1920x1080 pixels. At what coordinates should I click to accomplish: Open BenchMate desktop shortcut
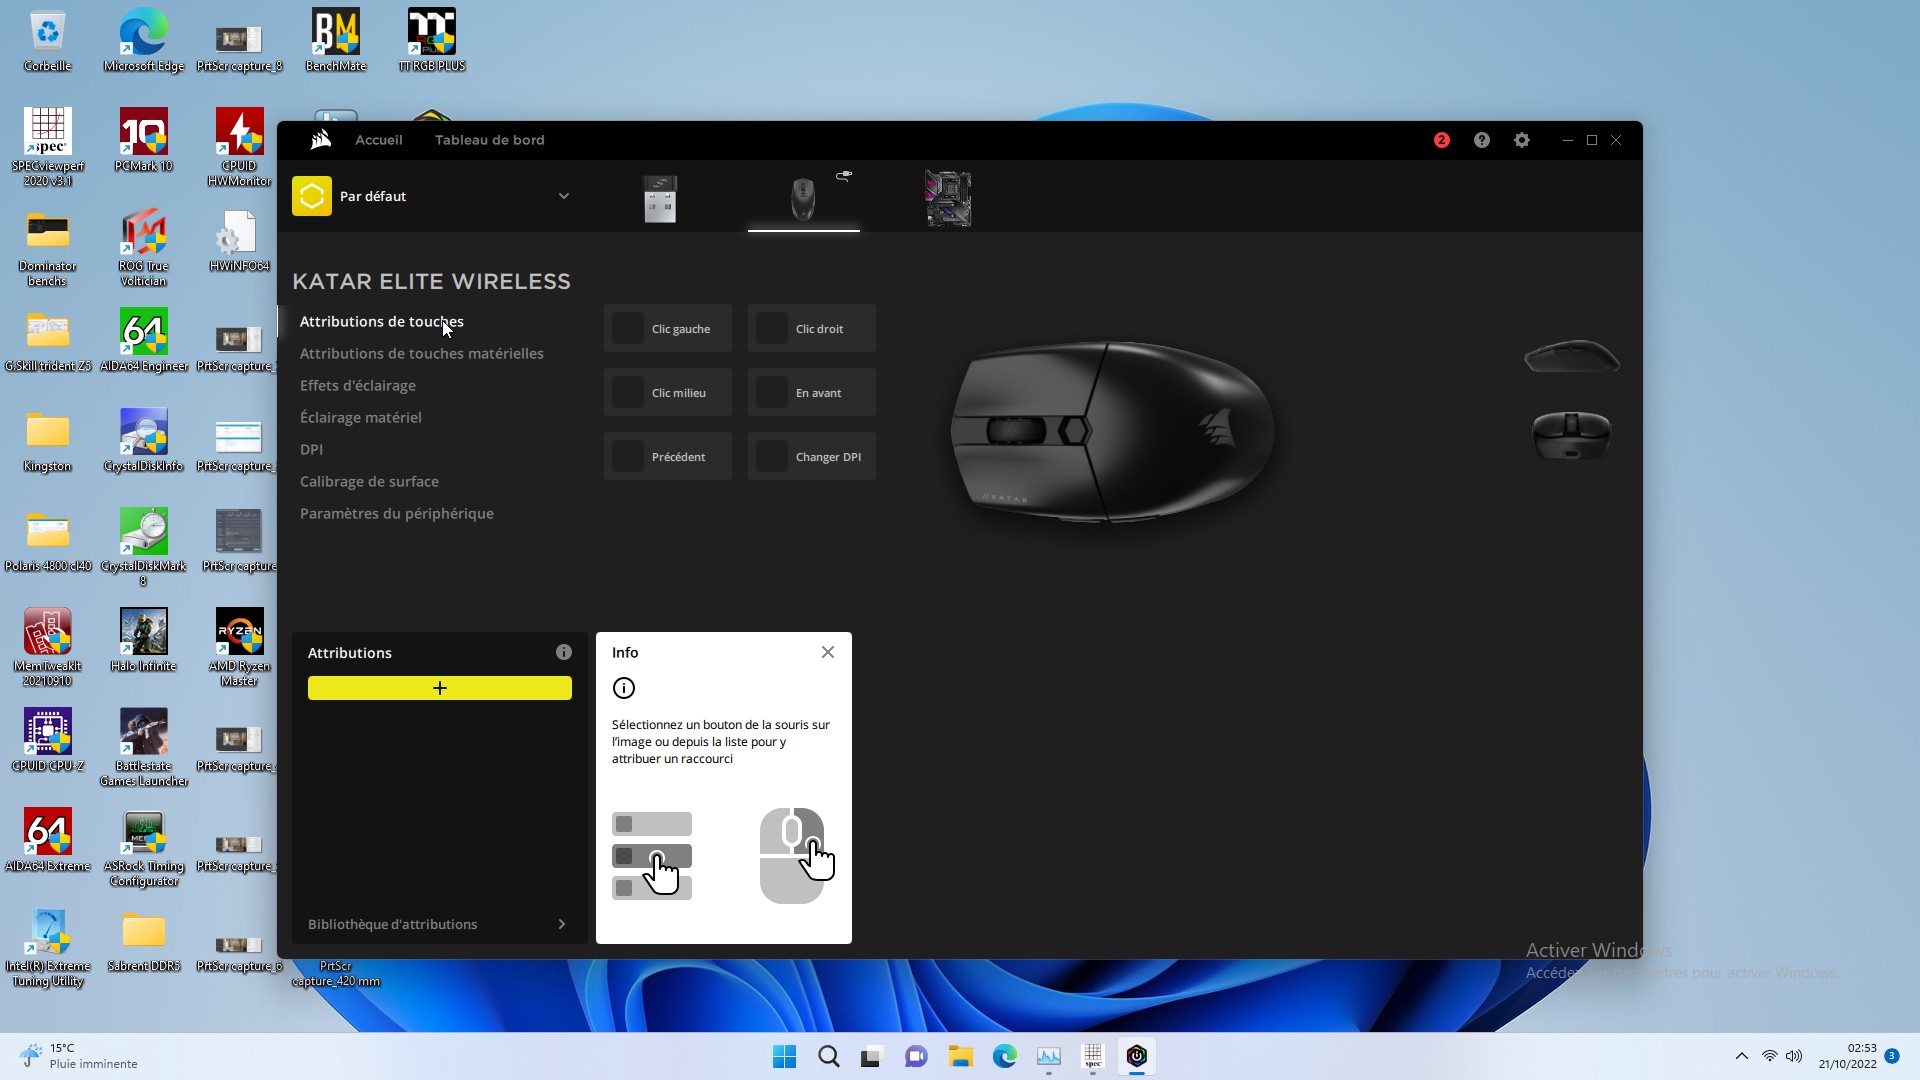pos(335,42)
